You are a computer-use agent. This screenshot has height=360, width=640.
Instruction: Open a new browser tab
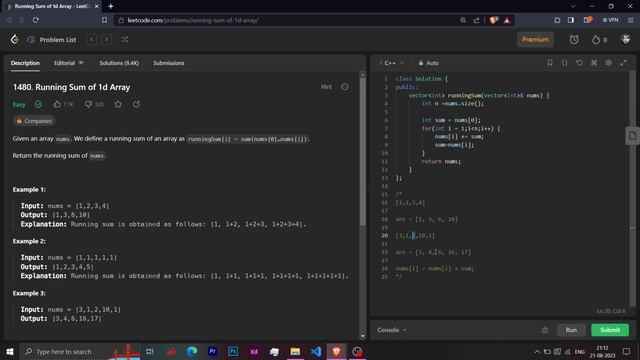pyautogui.click(x=111, y=6)
